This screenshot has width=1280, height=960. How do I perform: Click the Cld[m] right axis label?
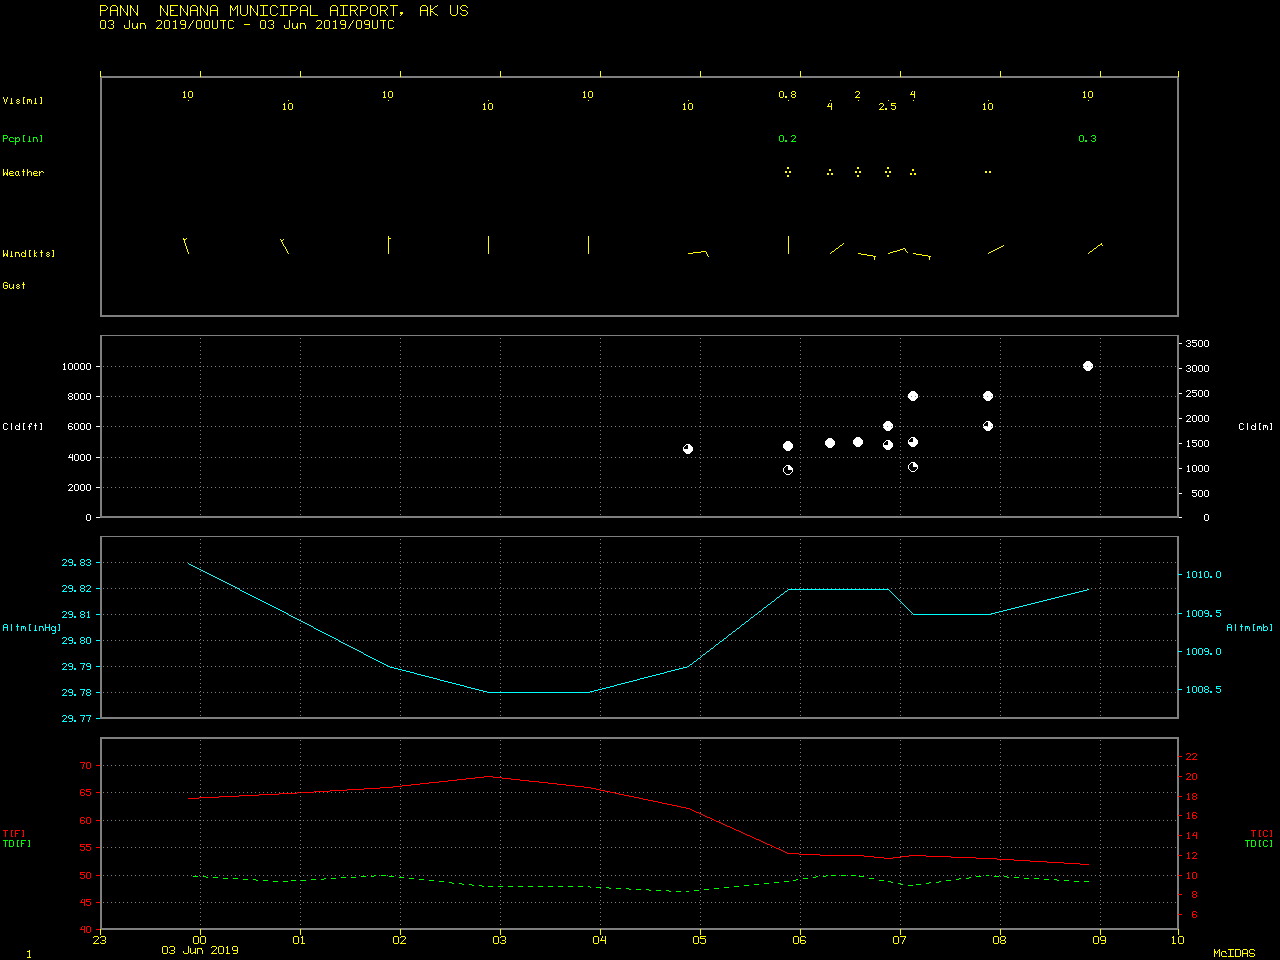pyautogui.click(x=1255, y=427)
